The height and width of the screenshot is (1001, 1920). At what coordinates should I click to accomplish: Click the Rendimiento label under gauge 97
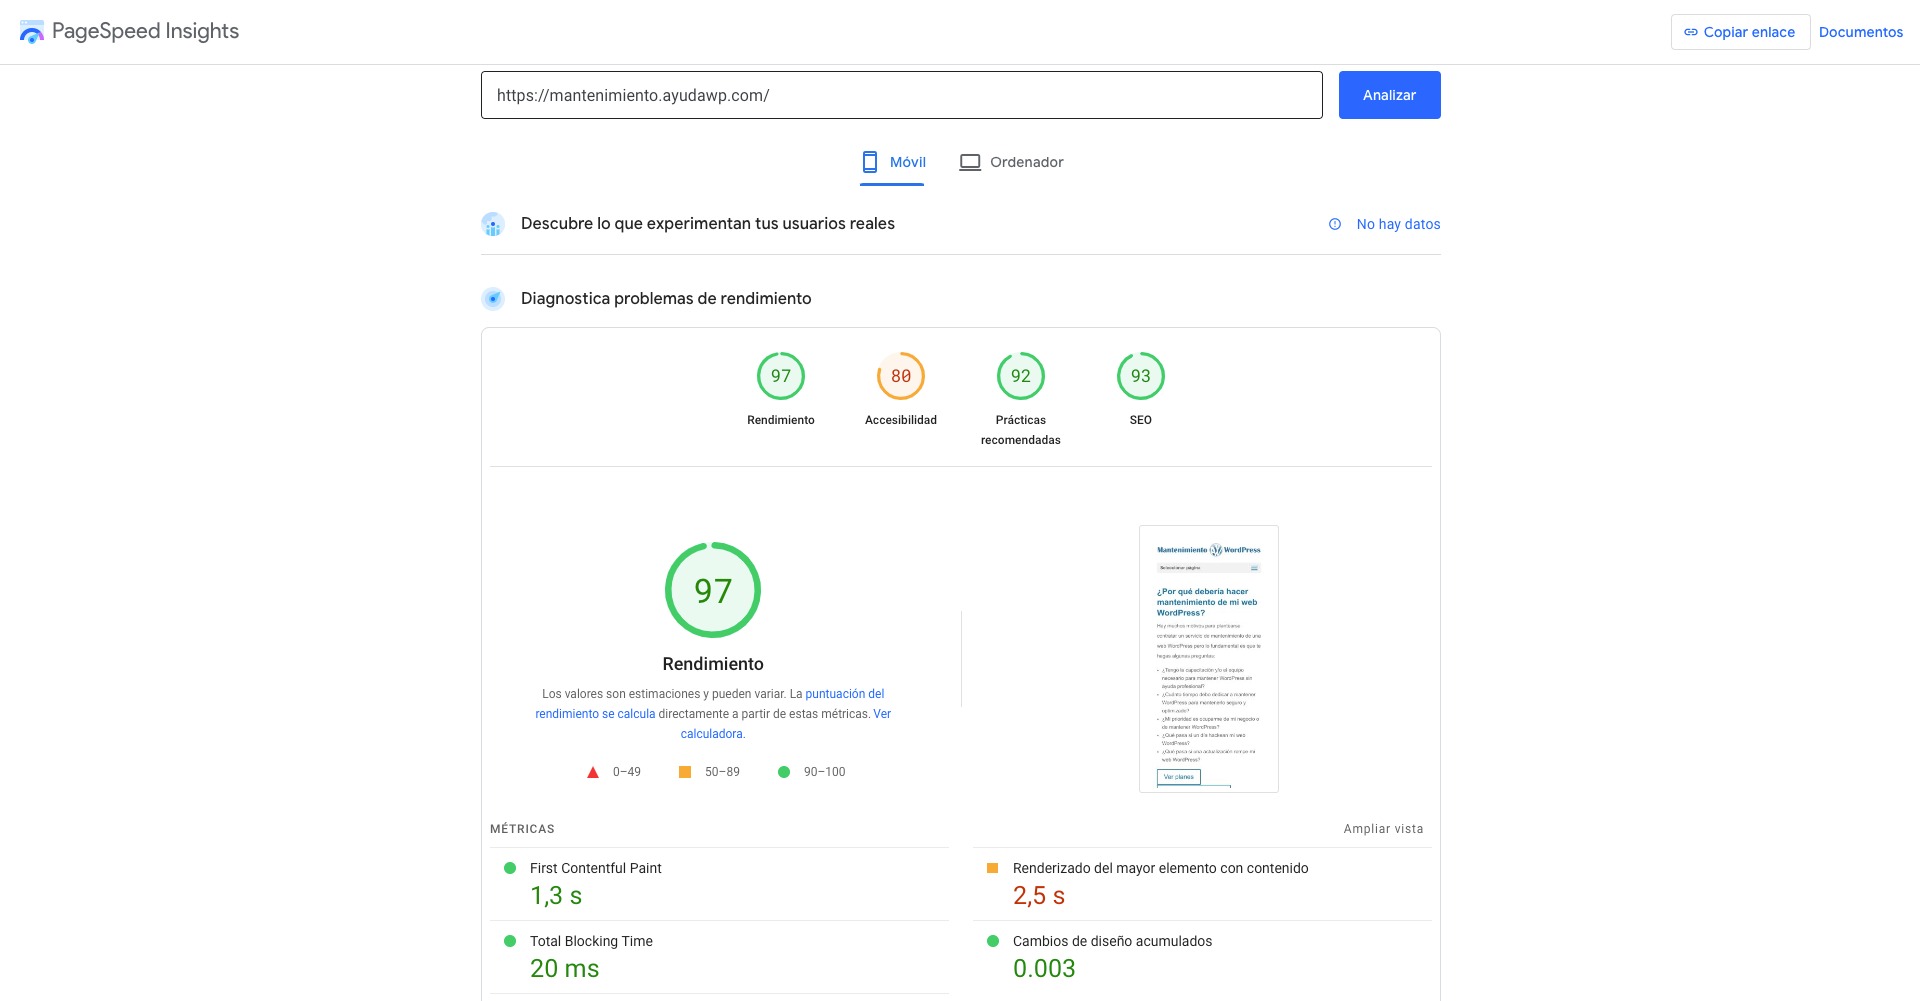coord(781,420)
